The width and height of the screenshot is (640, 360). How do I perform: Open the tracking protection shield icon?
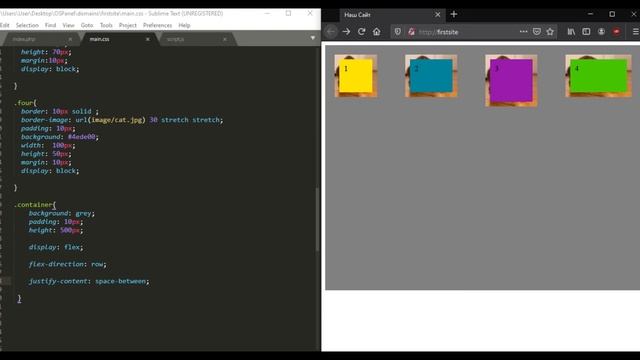(x=398, y=32)
